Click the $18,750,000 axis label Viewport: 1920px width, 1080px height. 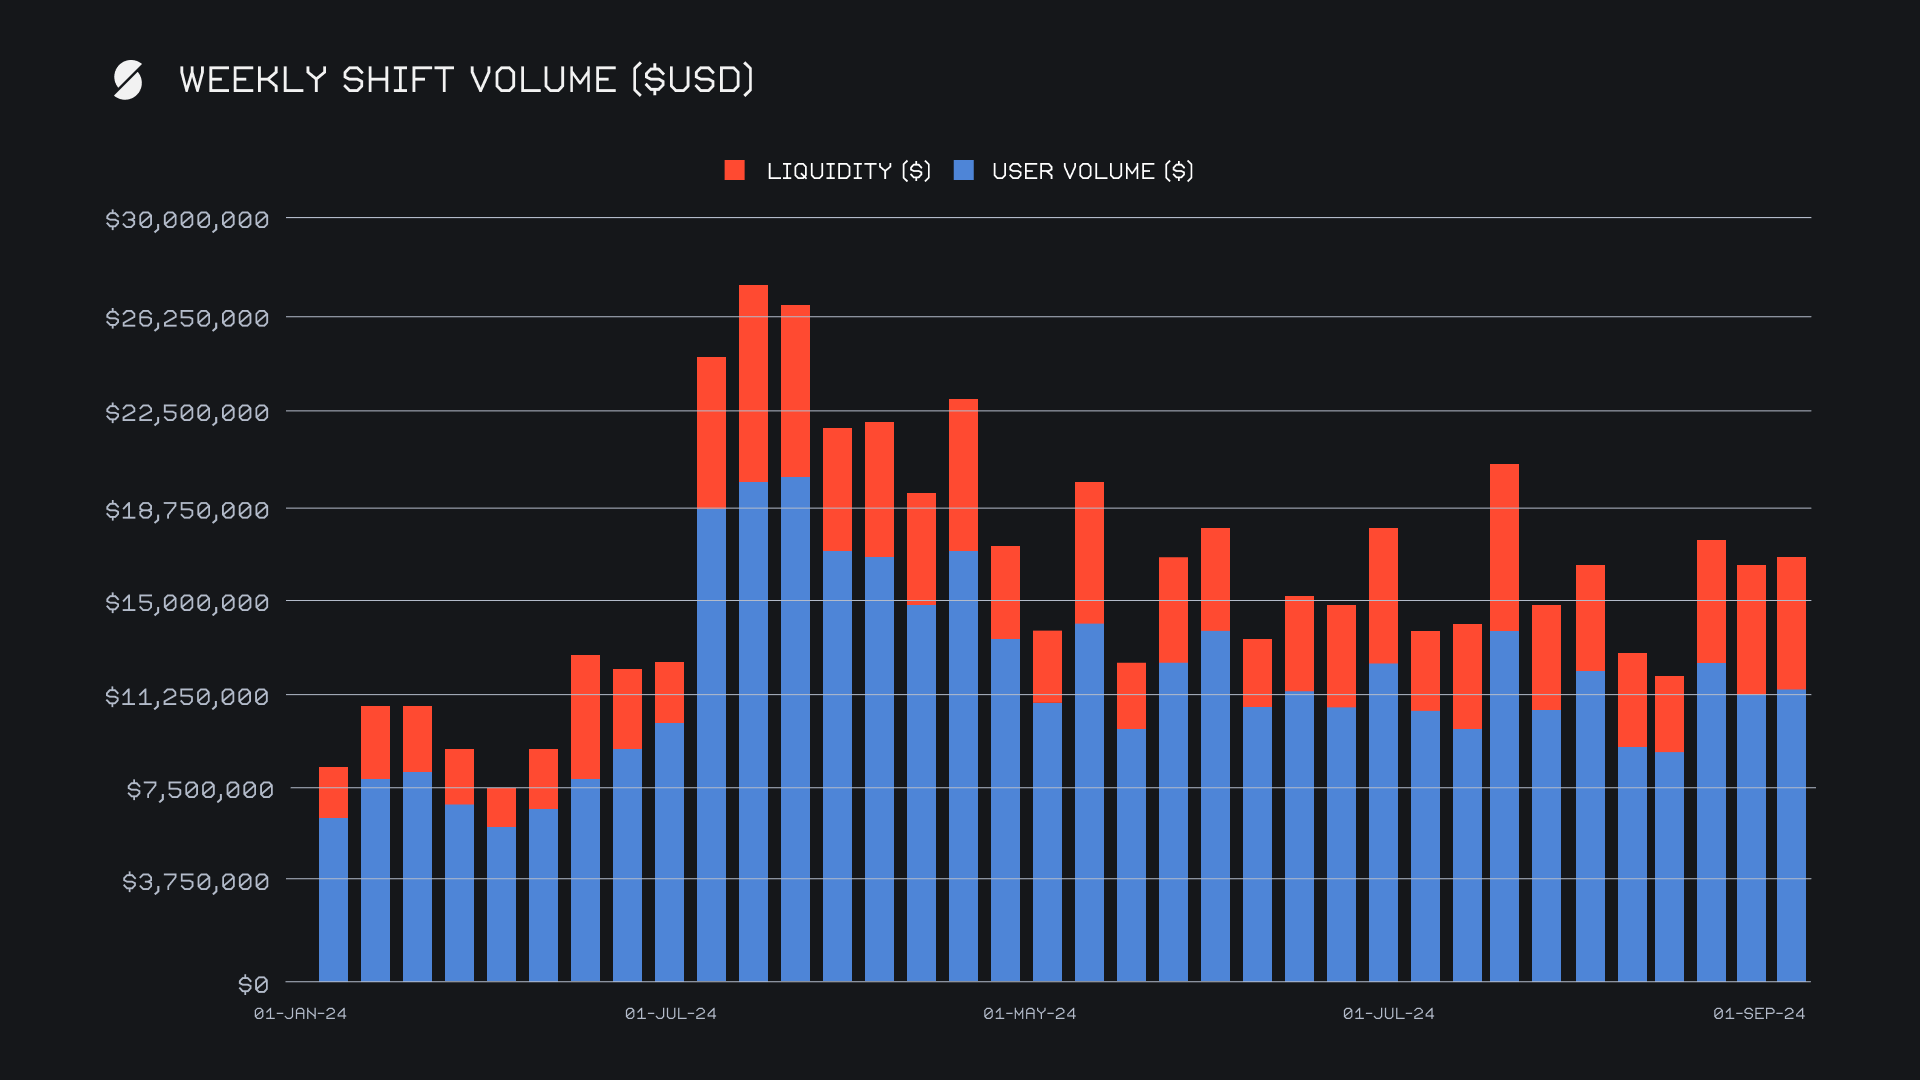point(187,511)
